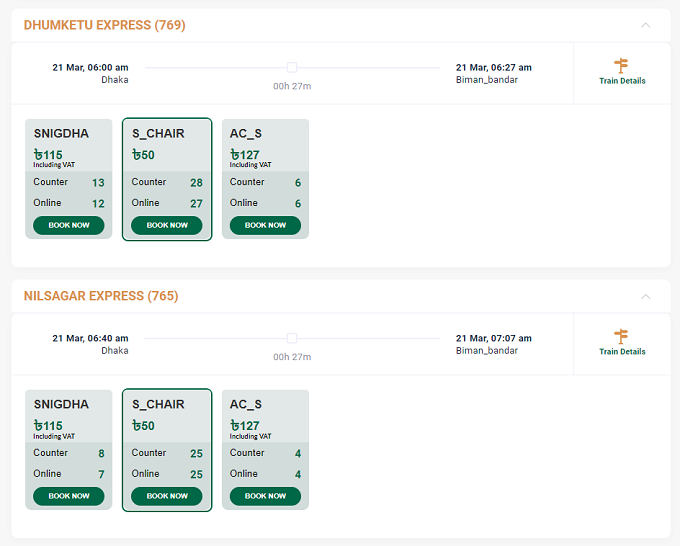
Task: Click ৳115 fare on Nilsagar SNIGDHA card
Action: (48, 425)
